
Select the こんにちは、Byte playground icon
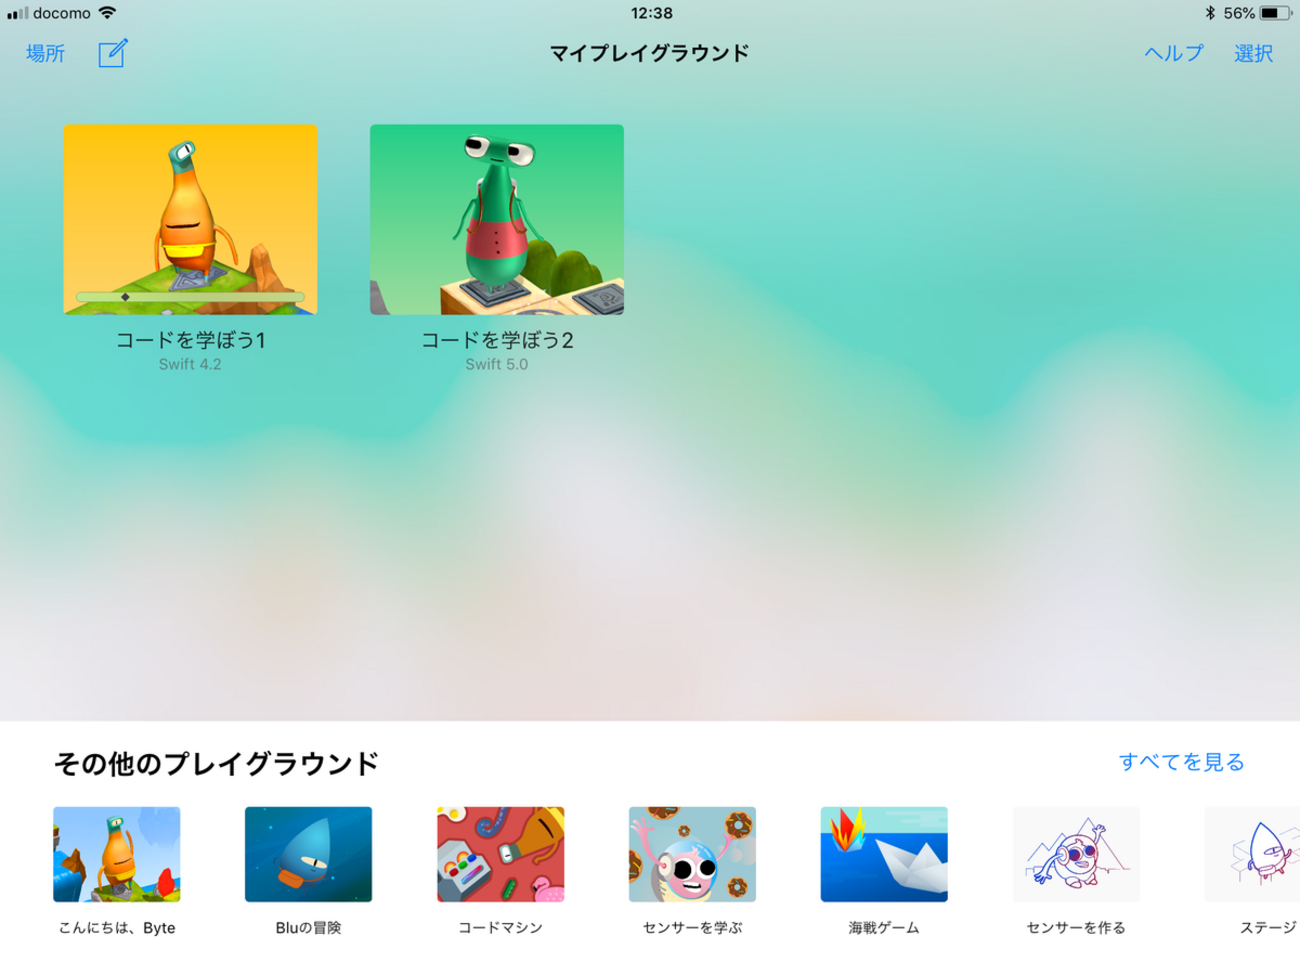pyautogui.click(x=117, y=854)
